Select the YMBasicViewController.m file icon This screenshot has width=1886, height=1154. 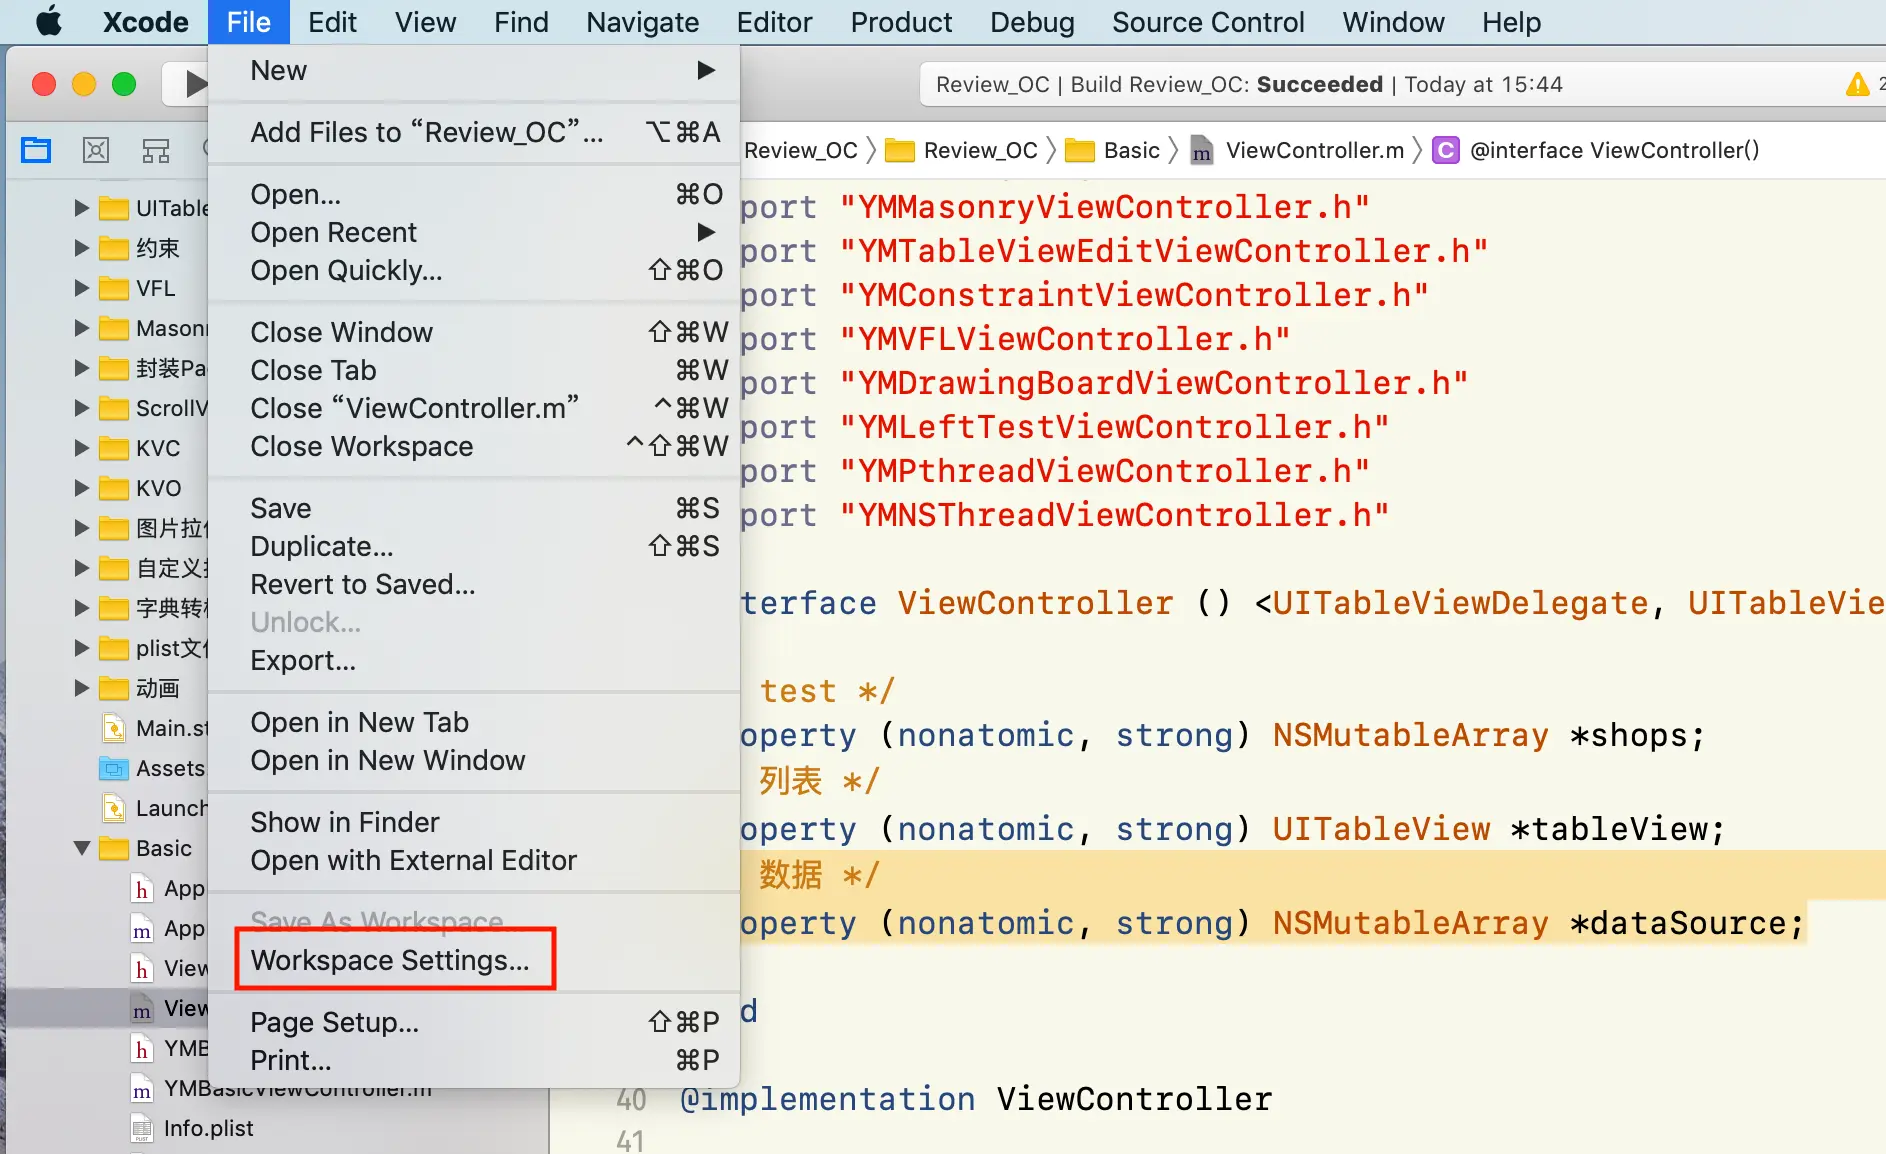[142, 1088]
